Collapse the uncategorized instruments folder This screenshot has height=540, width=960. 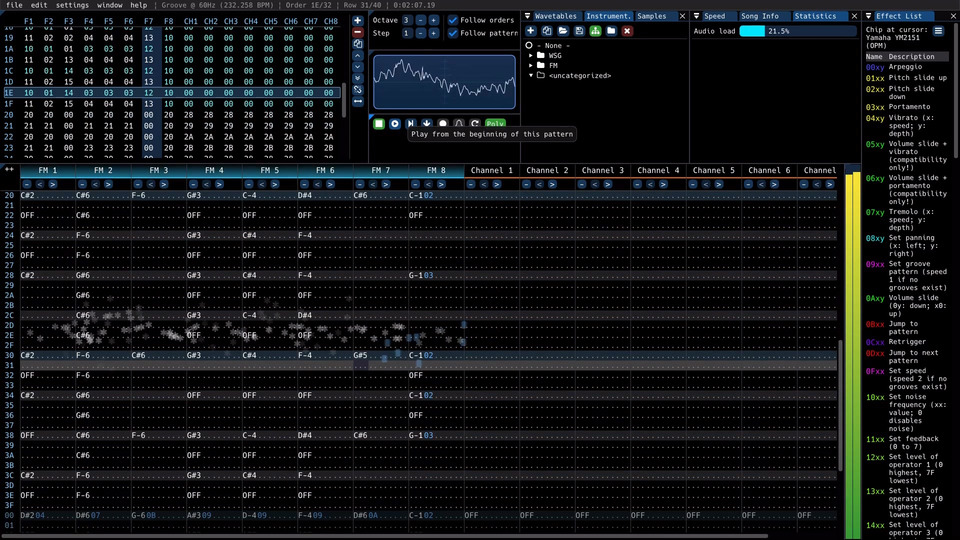click(531, 75)
